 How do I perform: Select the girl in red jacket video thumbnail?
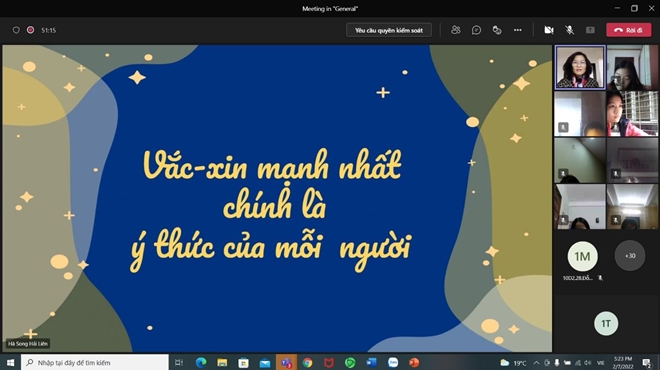(x=632, y=114)
